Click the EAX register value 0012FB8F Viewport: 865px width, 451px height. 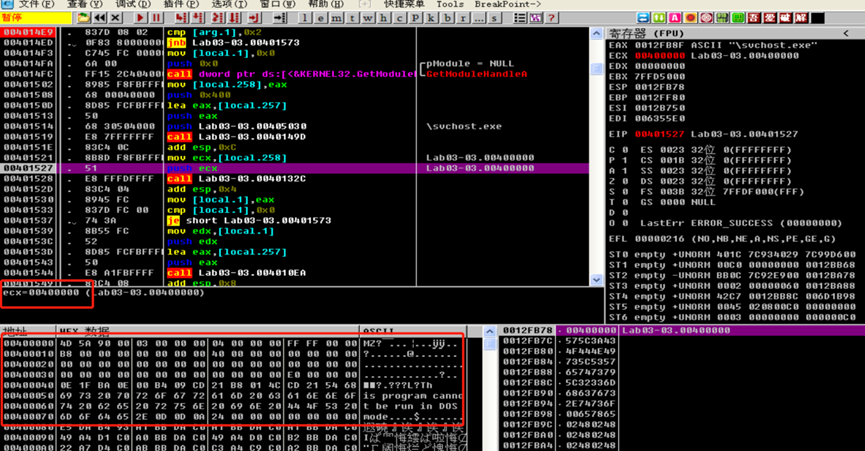(x=659, y=45)
